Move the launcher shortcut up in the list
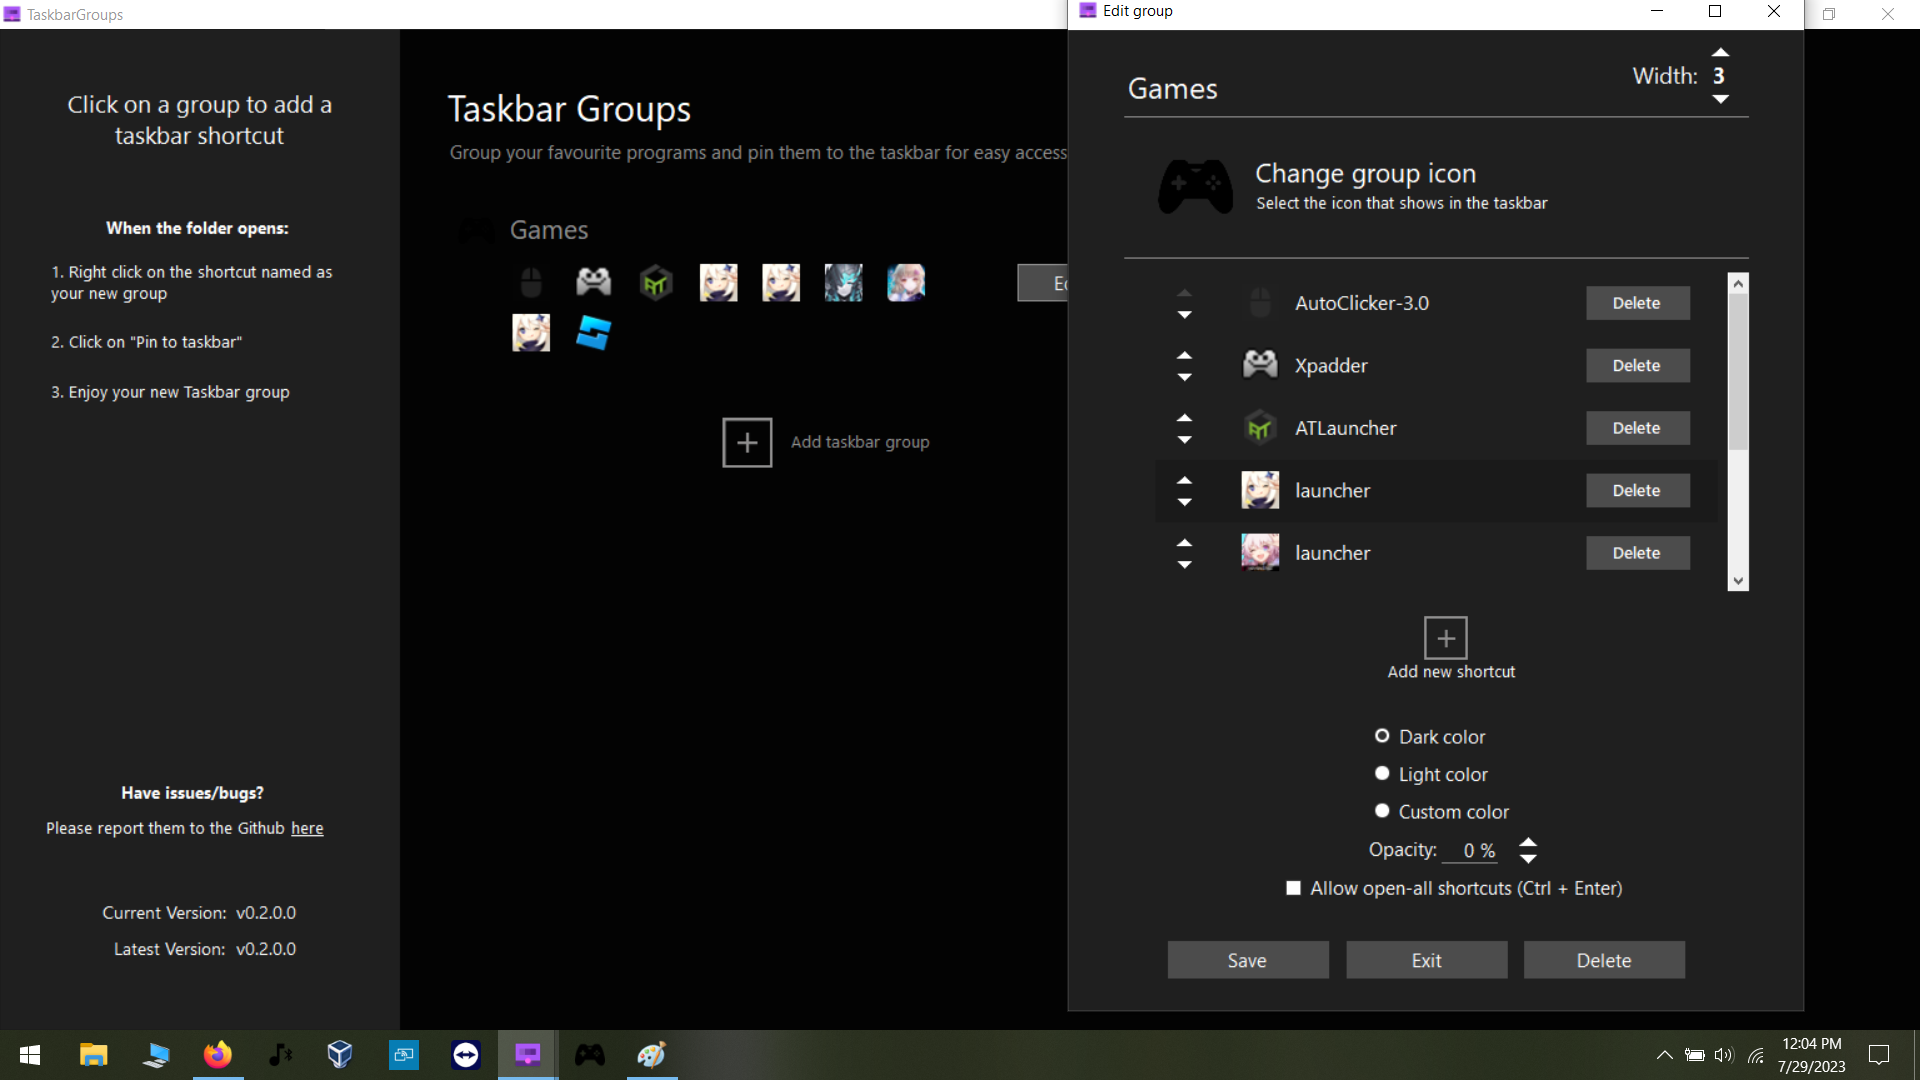Image resolution: width=1920 pixels, height=1080 pixels. click(1185, 478)
